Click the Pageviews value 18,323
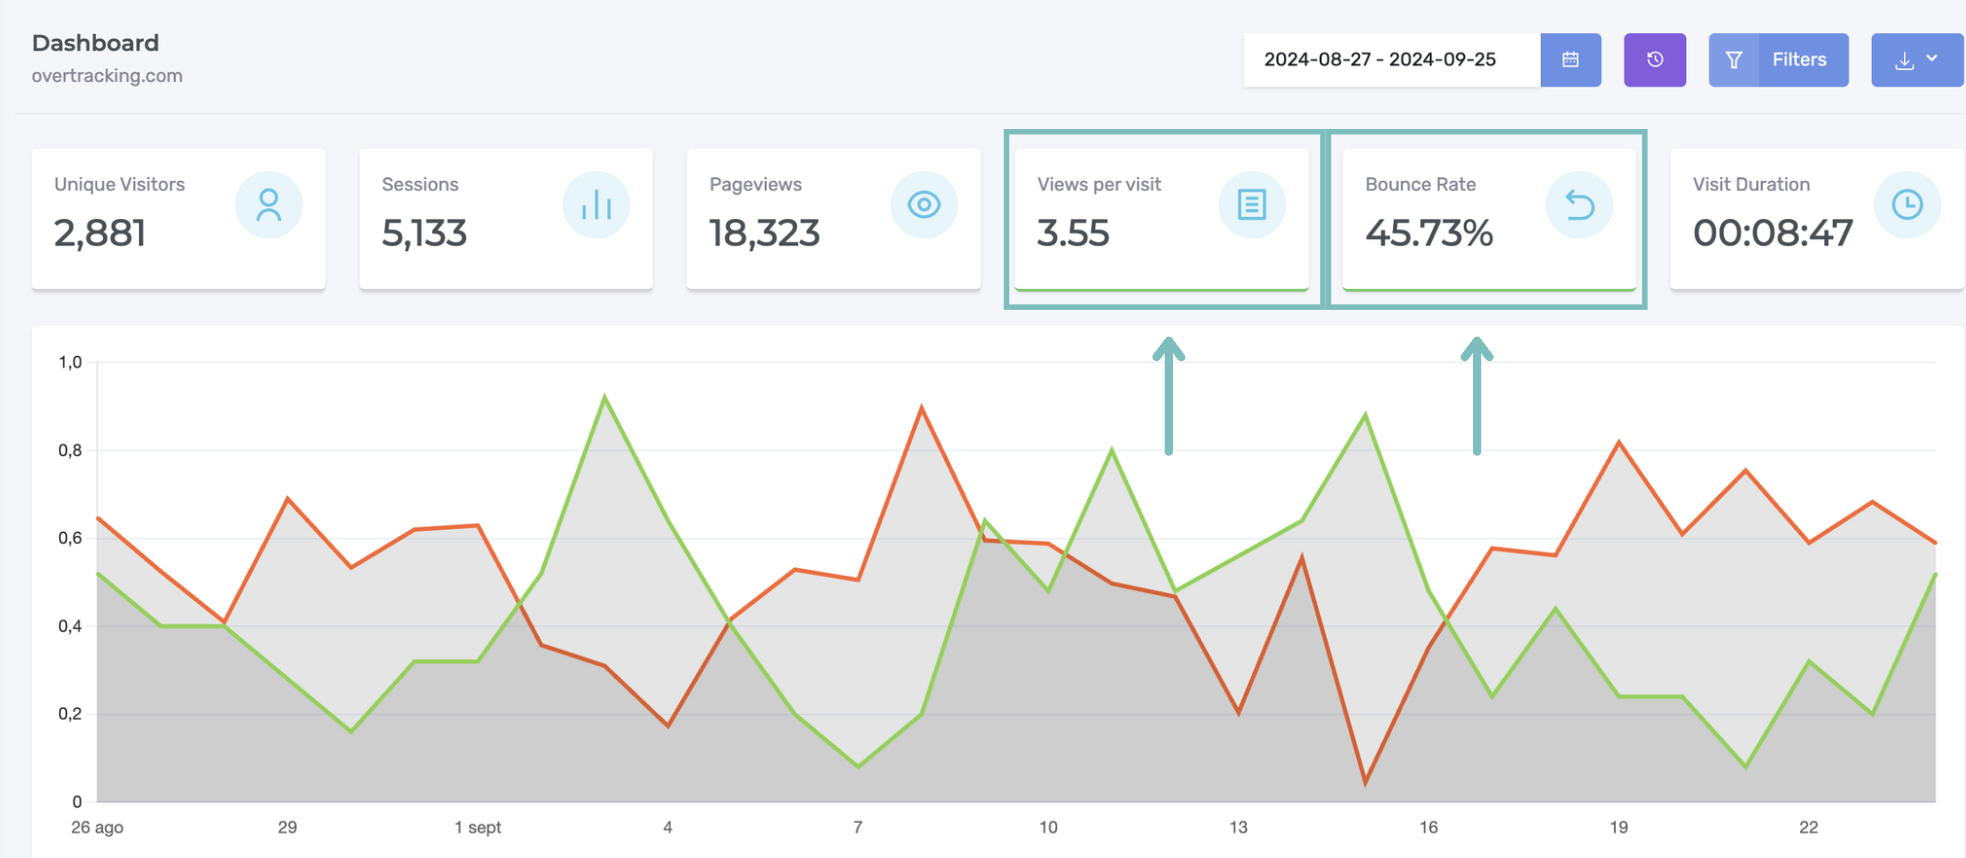1966x858 pixels. coord(765,233)
